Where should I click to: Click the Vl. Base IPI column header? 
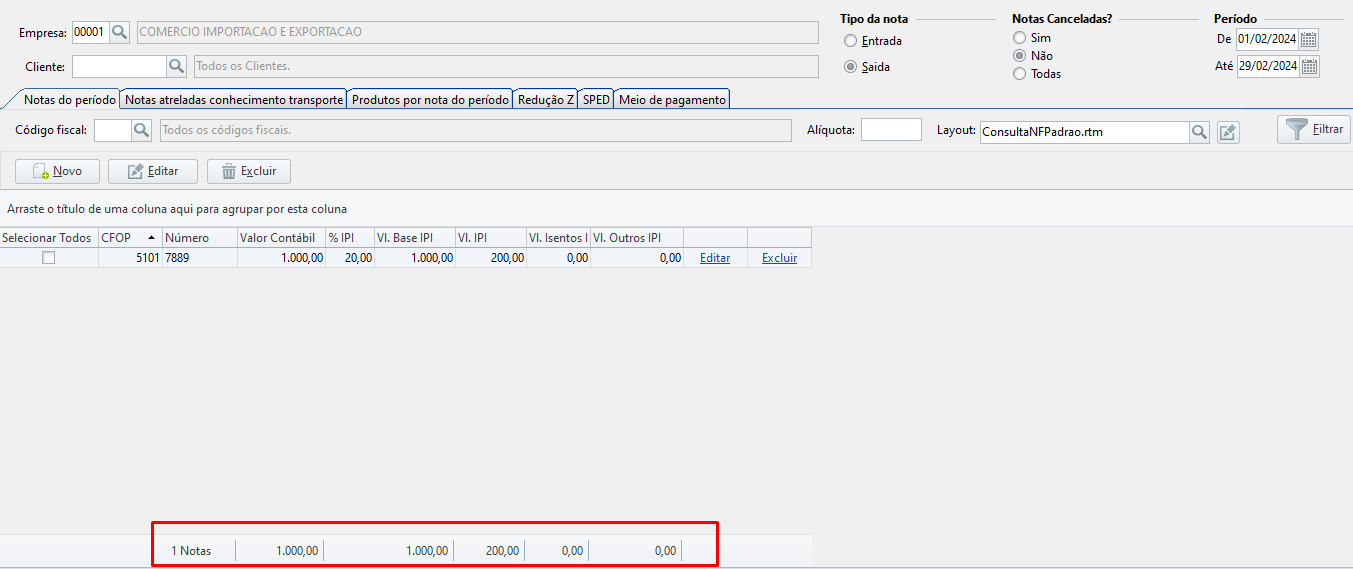414,238
